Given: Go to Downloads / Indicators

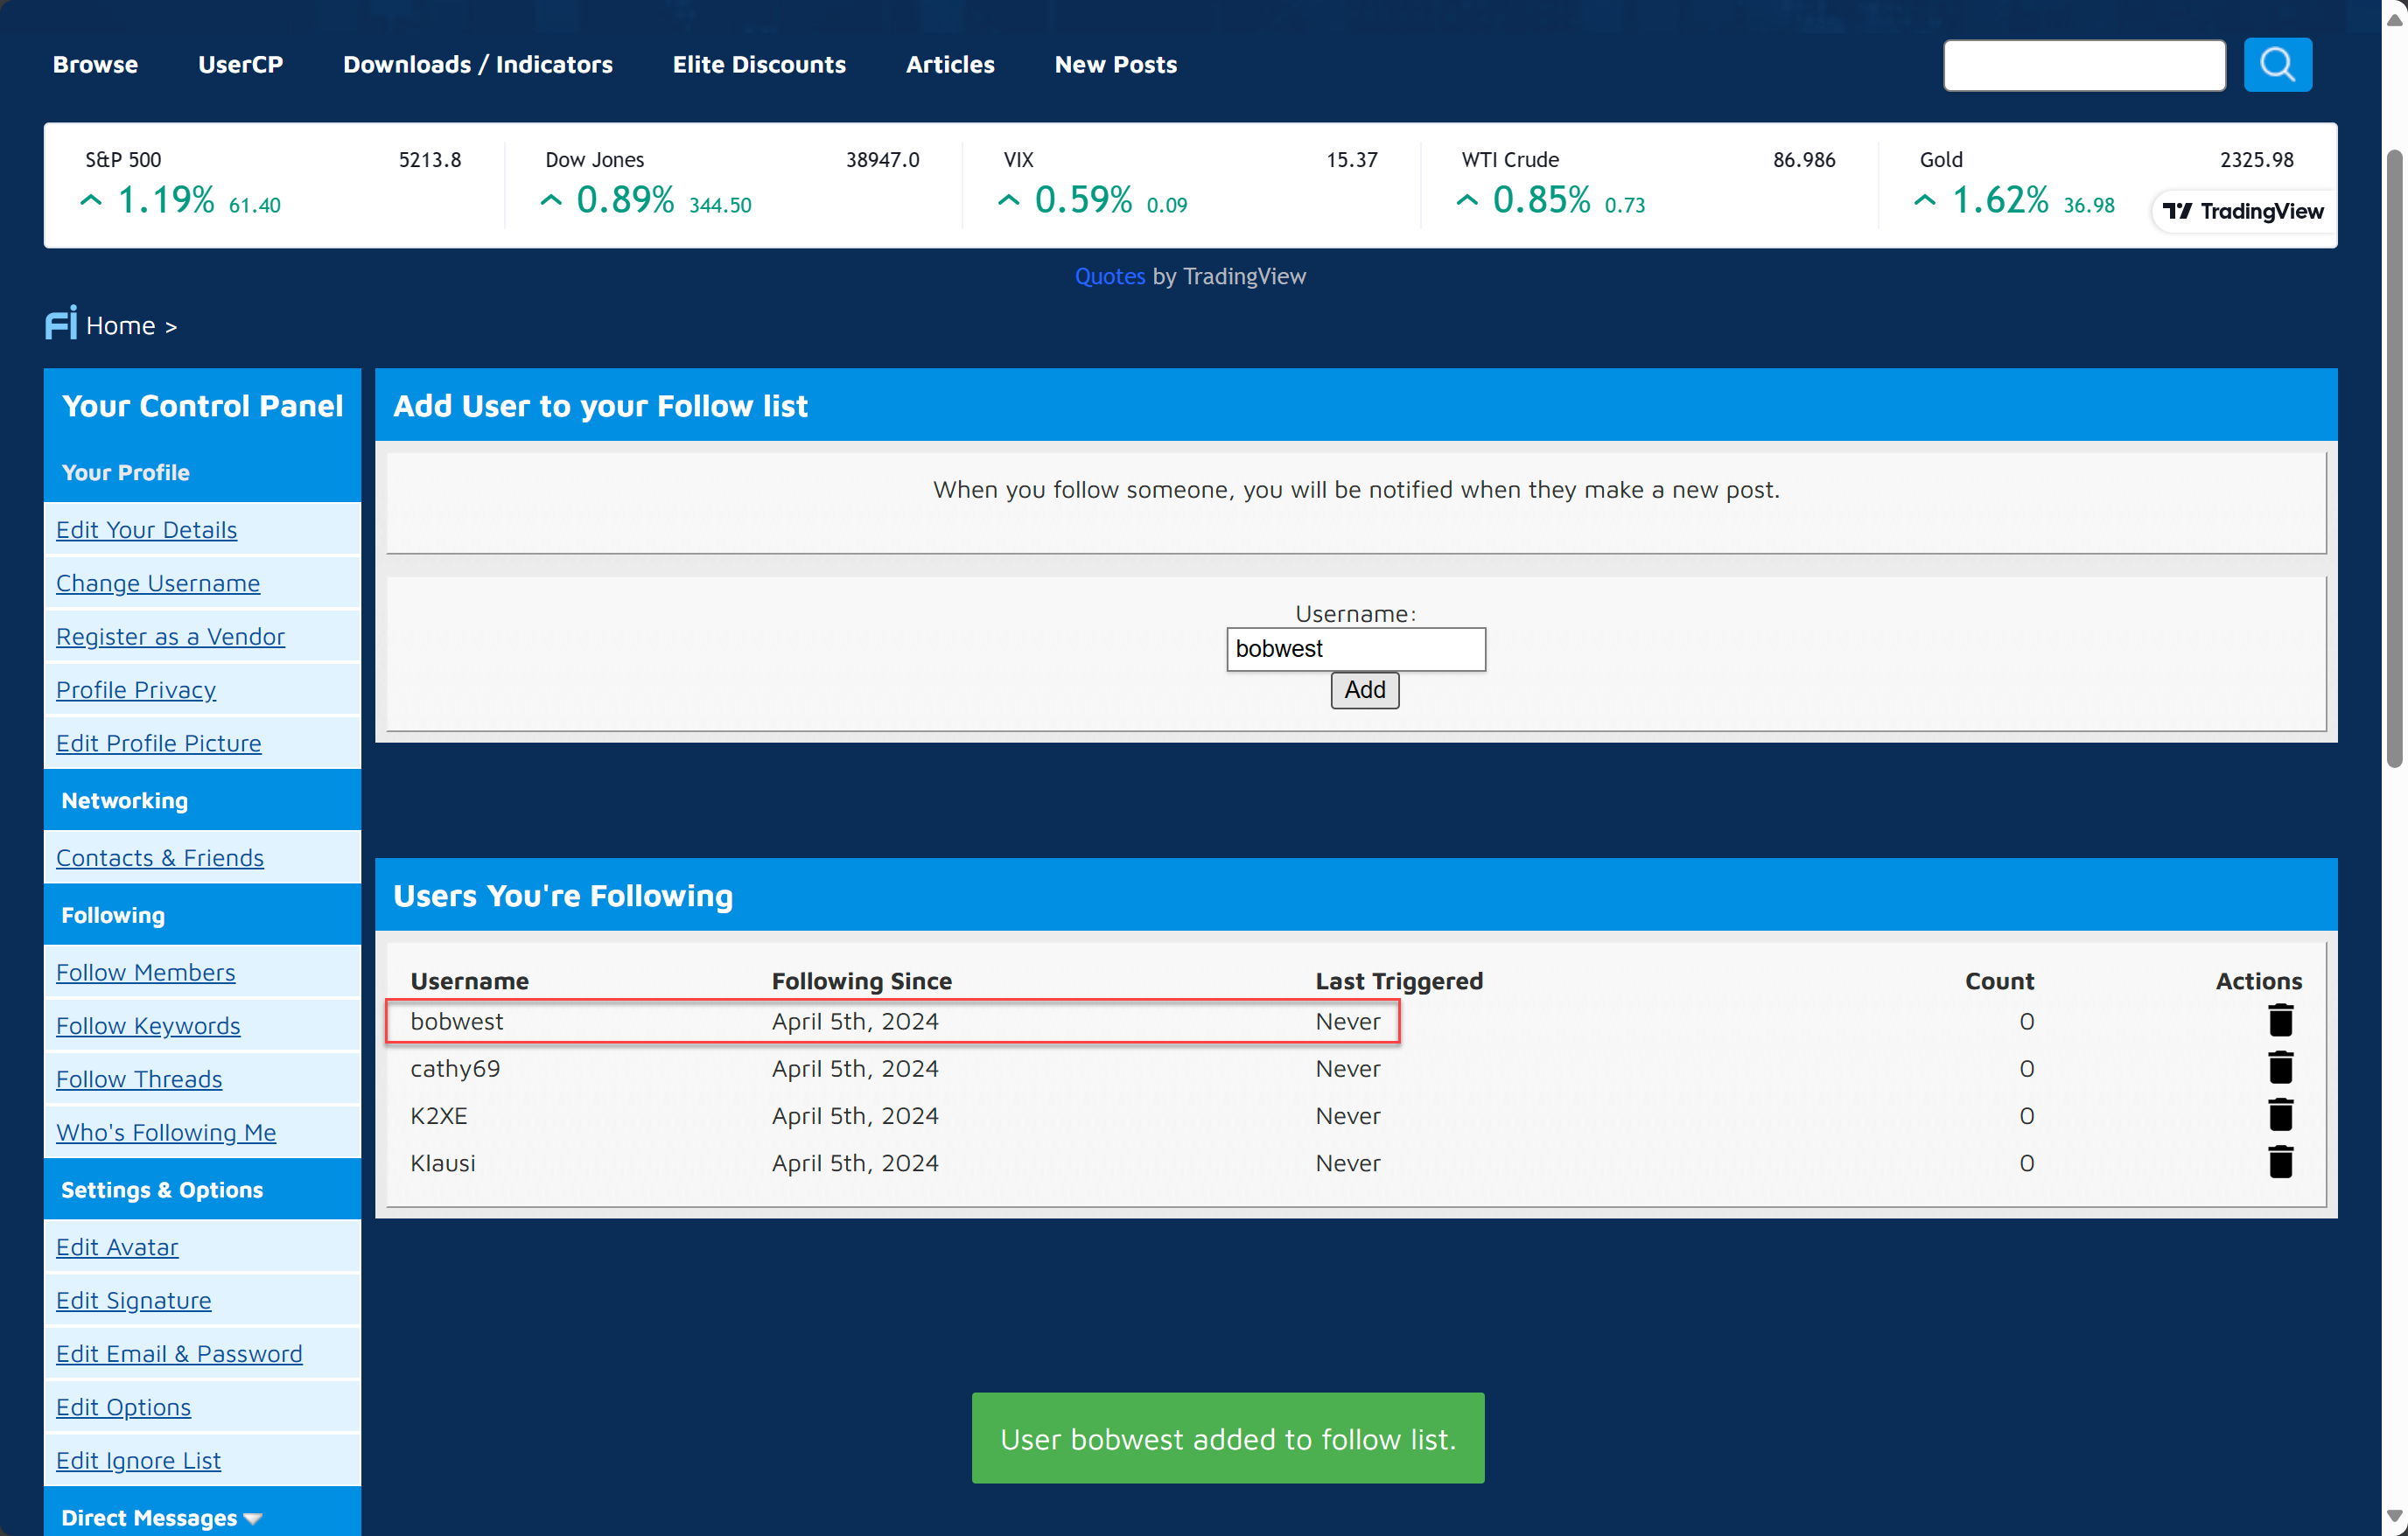Looking at the screenshot, I should (478, 64).
